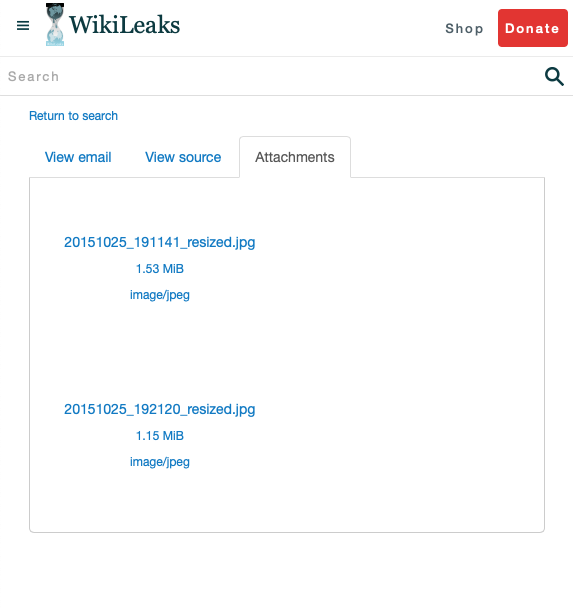573x608 pixels.
Task: Click image/jpeg under the first attachment
Action: 159,295
